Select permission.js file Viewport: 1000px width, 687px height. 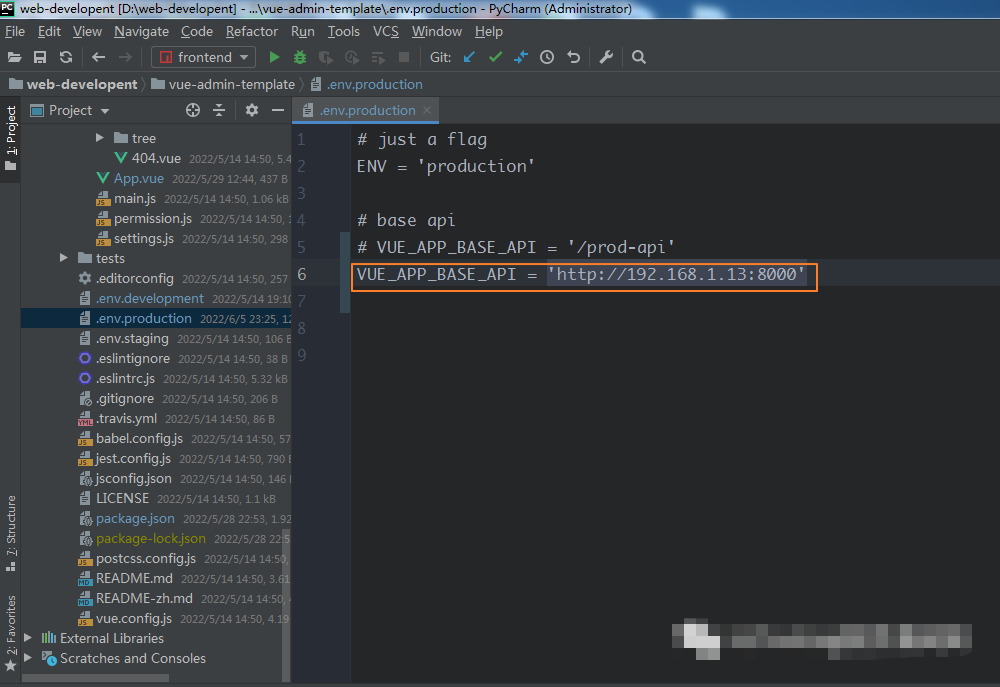click(x=152, y=218)
